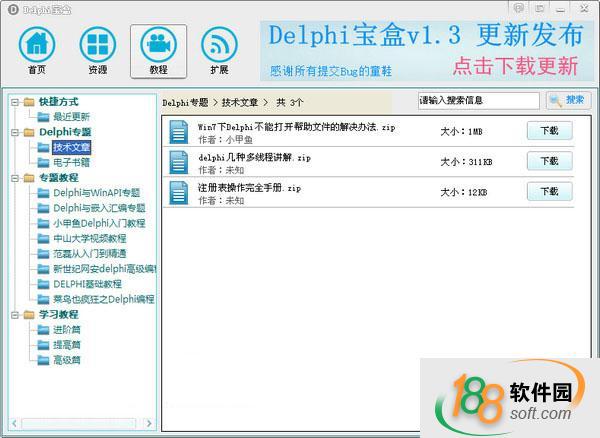600x438 pixels.
Task: Open the 首页 home icon
Action: (x=37, y=50)
